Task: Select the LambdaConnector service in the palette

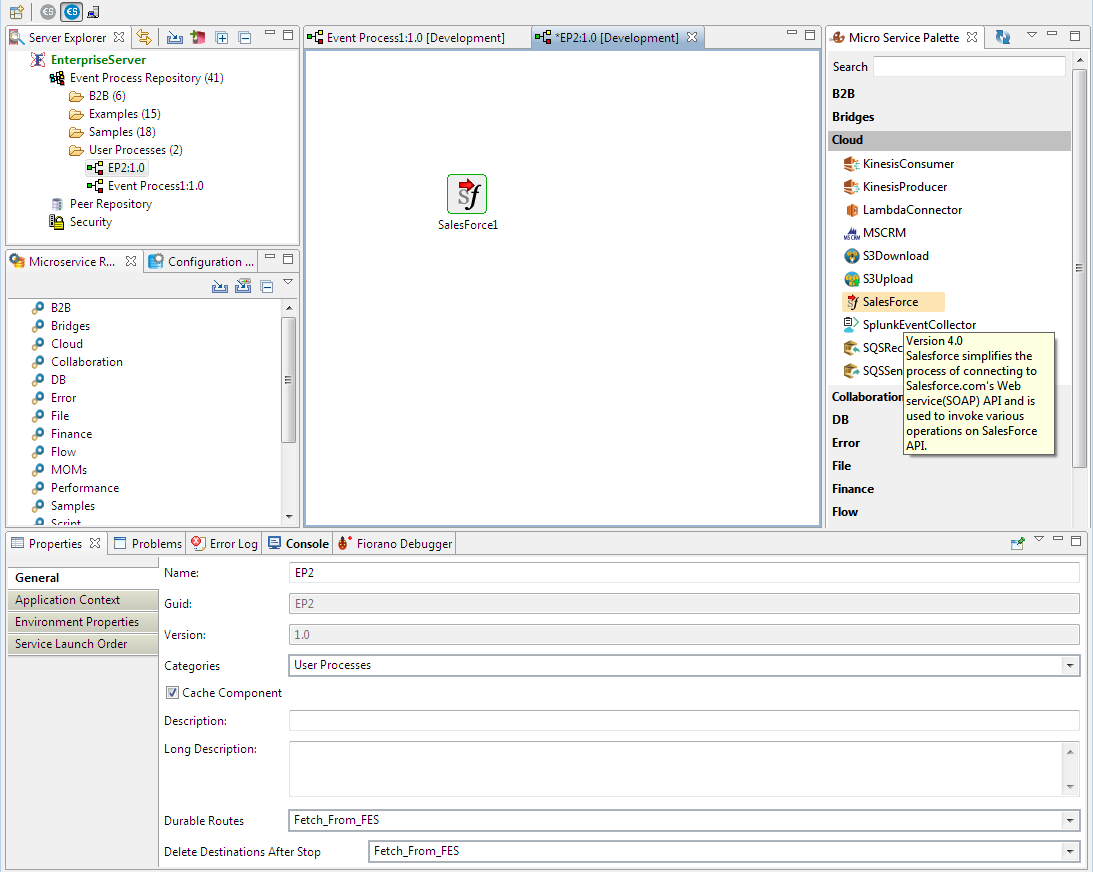Action: pyautogui.click(x=912, y=210)
